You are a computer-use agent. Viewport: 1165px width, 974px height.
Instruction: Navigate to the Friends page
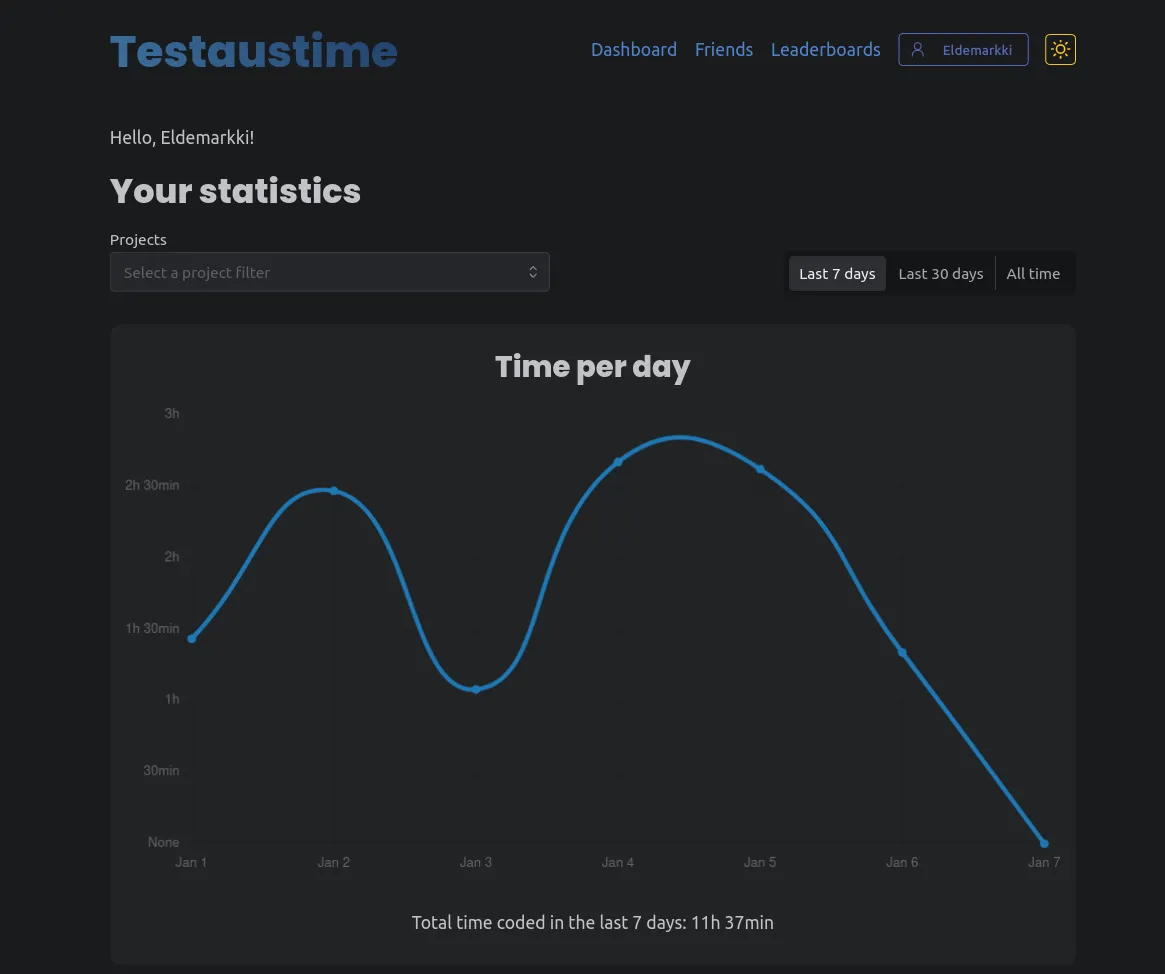click(723, 49)
